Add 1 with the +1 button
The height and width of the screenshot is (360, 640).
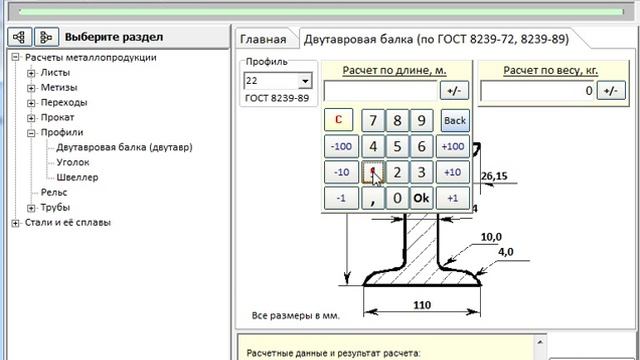point(453,198)
